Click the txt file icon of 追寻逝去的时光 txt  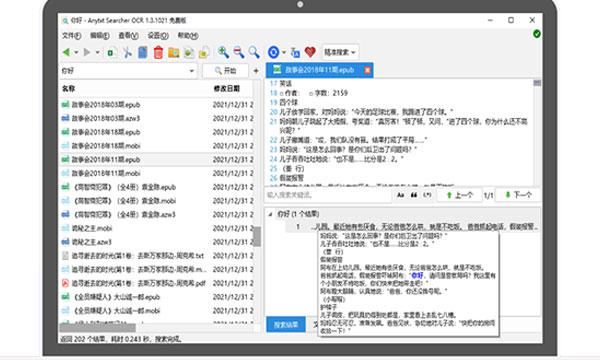(65, 256)
